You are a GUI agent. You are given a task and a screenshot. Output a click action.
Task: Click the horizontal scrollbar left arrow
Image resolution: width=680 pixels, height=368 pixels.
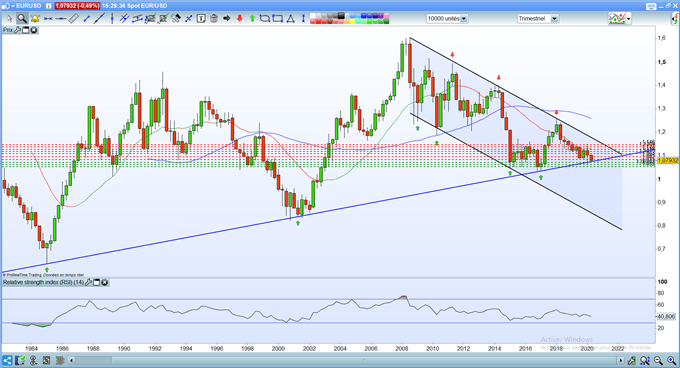pyautogui.click(x=72, y=360)
